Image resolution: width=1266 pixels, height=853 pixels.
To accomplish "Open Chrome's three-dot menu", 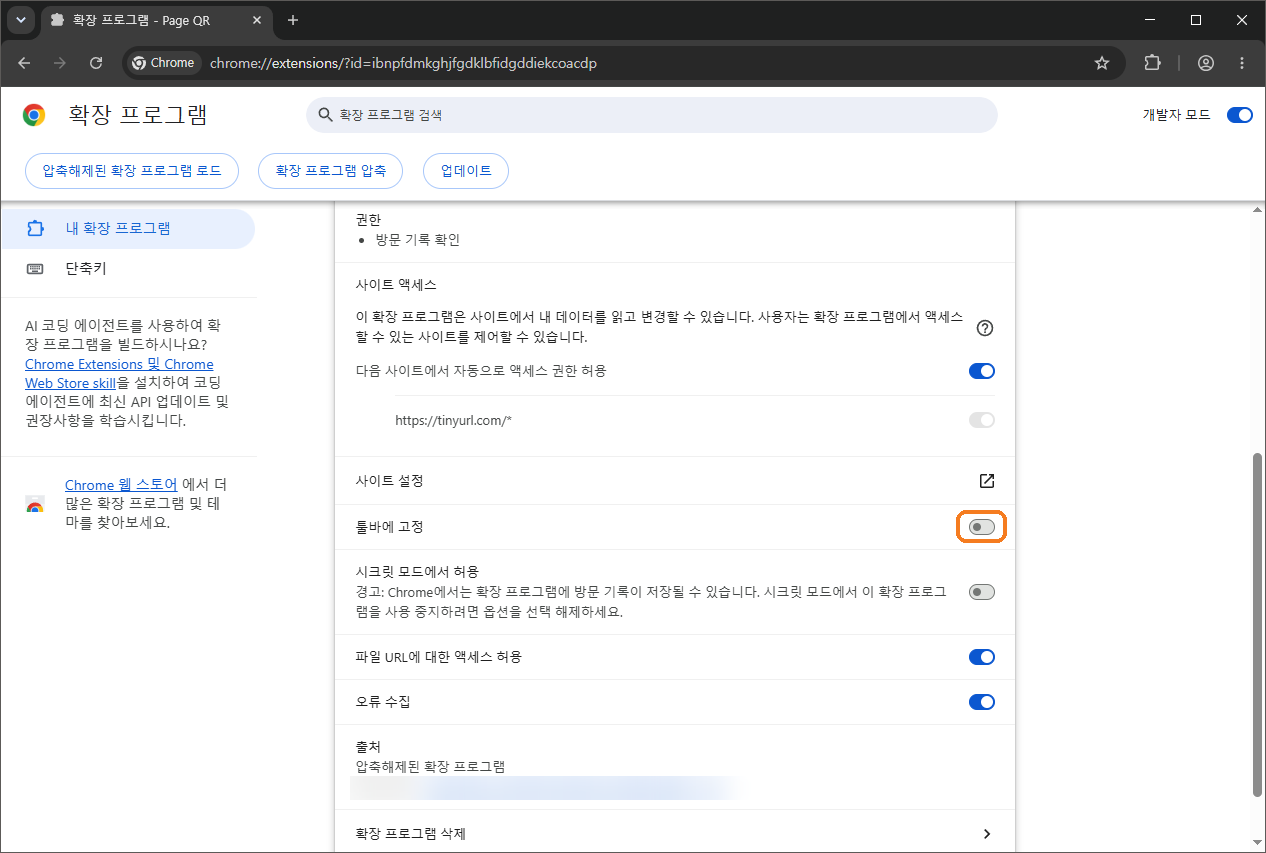I will [x=1243, y=63].
